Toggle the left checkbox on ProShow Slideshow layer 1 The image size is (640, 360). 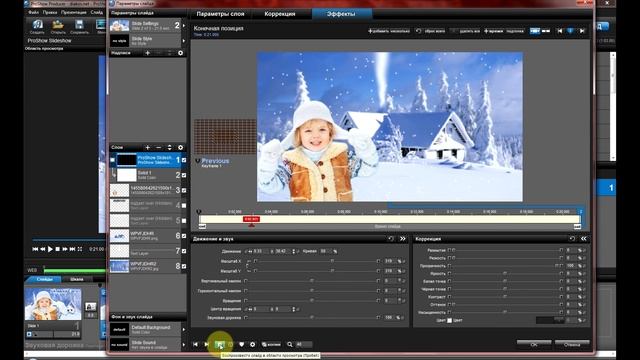(113, 160)
